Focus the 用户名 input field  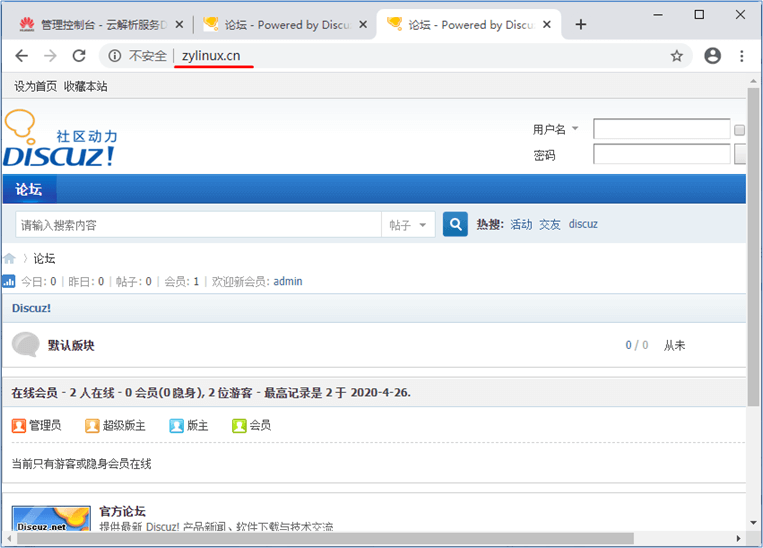coord(662,129)
